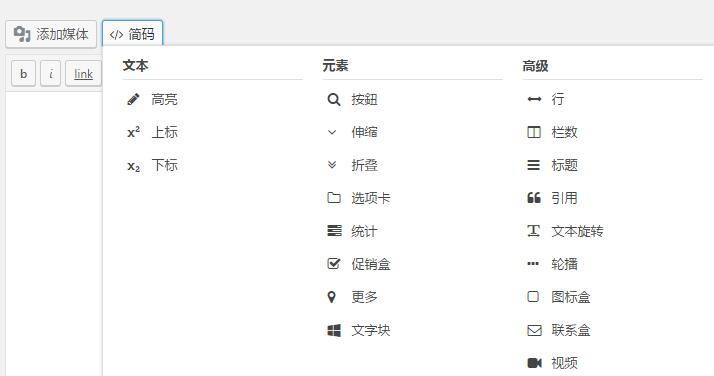Click the square icon beside 图标盒
714x376 pixels.
(533, 297)
